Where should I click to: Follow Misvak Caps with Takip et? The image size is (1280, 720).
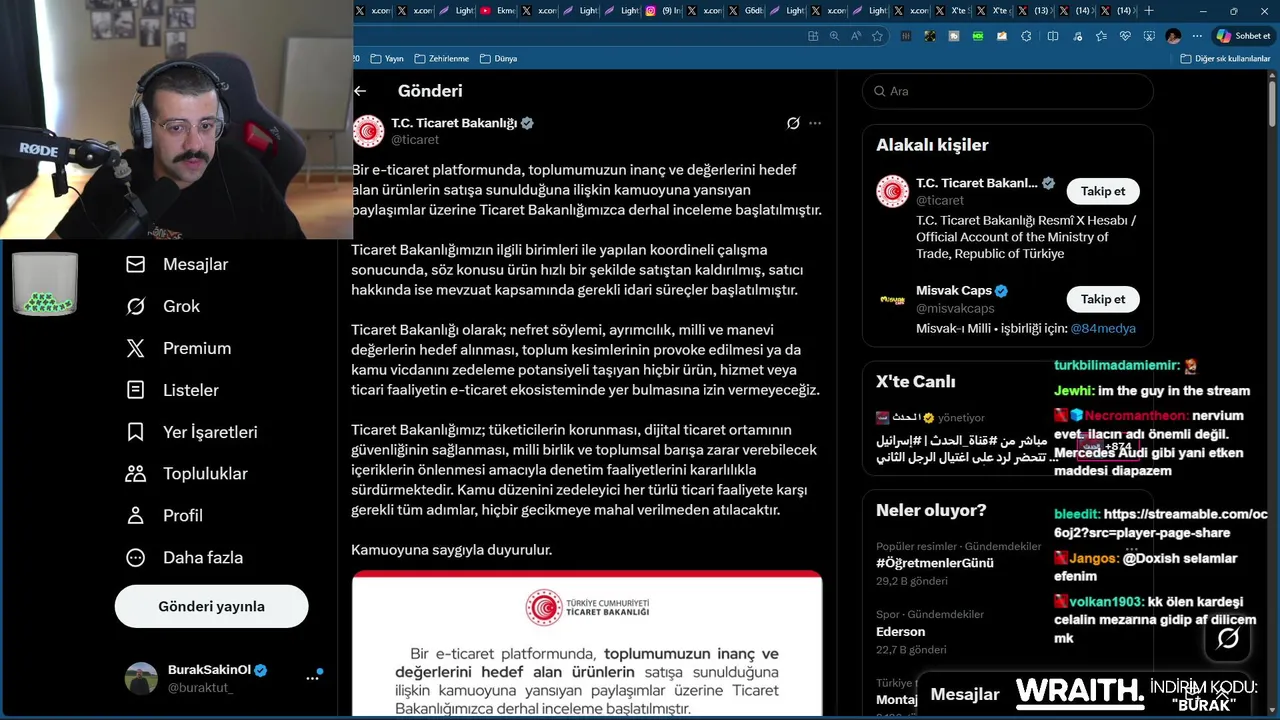click(1103, 299)
